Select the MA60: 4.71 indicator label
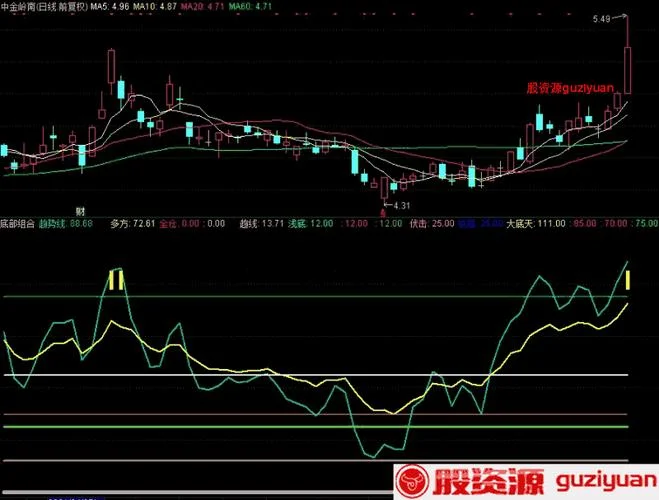The width and height of the screenshot is (659, 500). click(250, 6)
